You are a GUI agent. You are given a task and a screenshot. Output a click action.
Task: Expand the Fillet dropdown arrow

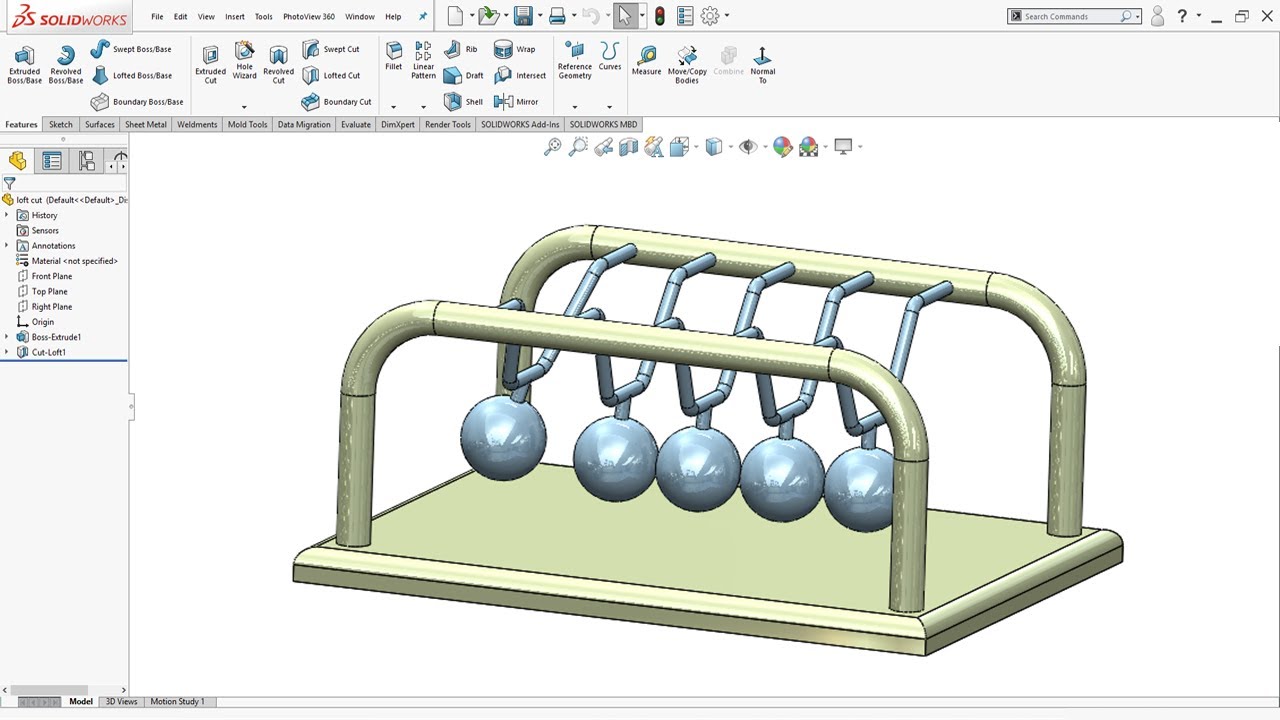[394, 107]
